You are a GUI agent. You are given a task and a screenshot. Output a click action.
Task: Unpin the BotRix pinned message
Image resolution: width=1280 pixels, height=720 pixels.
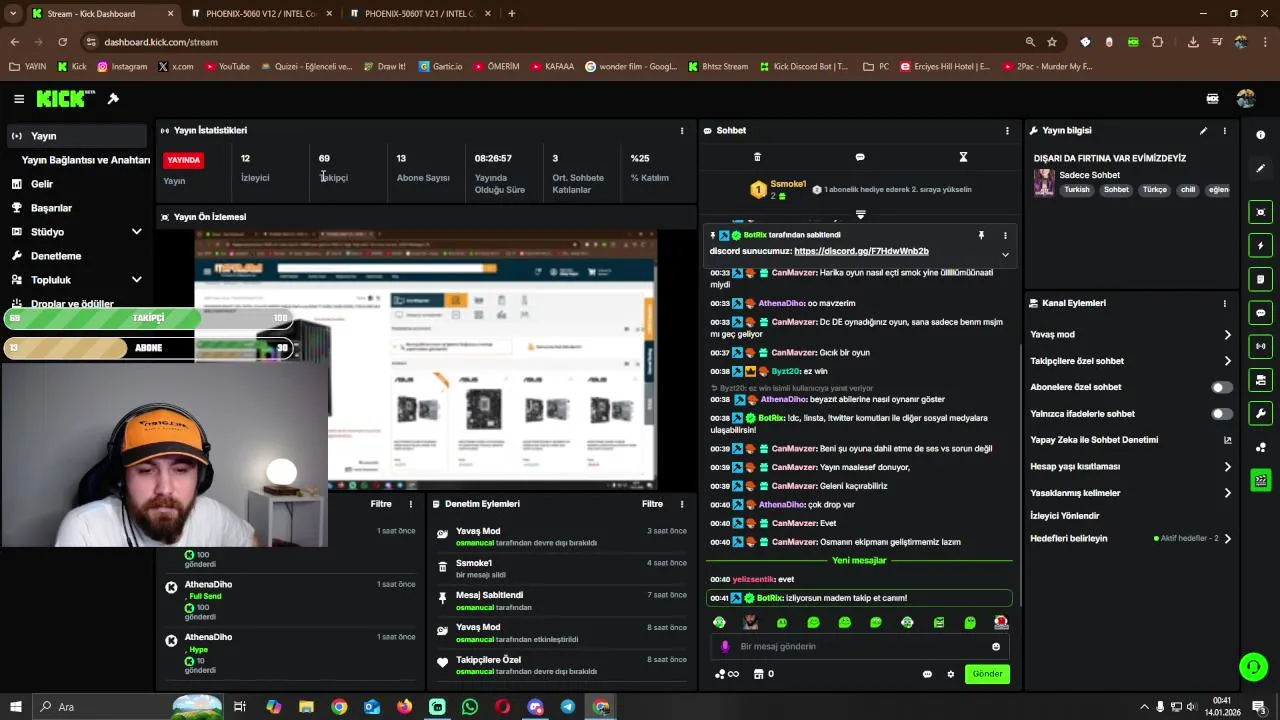(981, 235)
